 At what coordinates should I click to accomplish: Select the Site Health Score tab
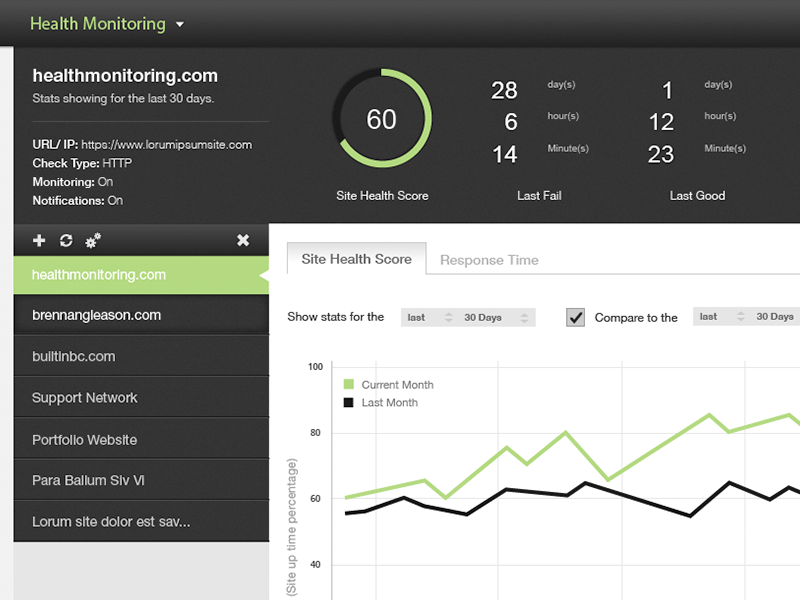(356, 259)
